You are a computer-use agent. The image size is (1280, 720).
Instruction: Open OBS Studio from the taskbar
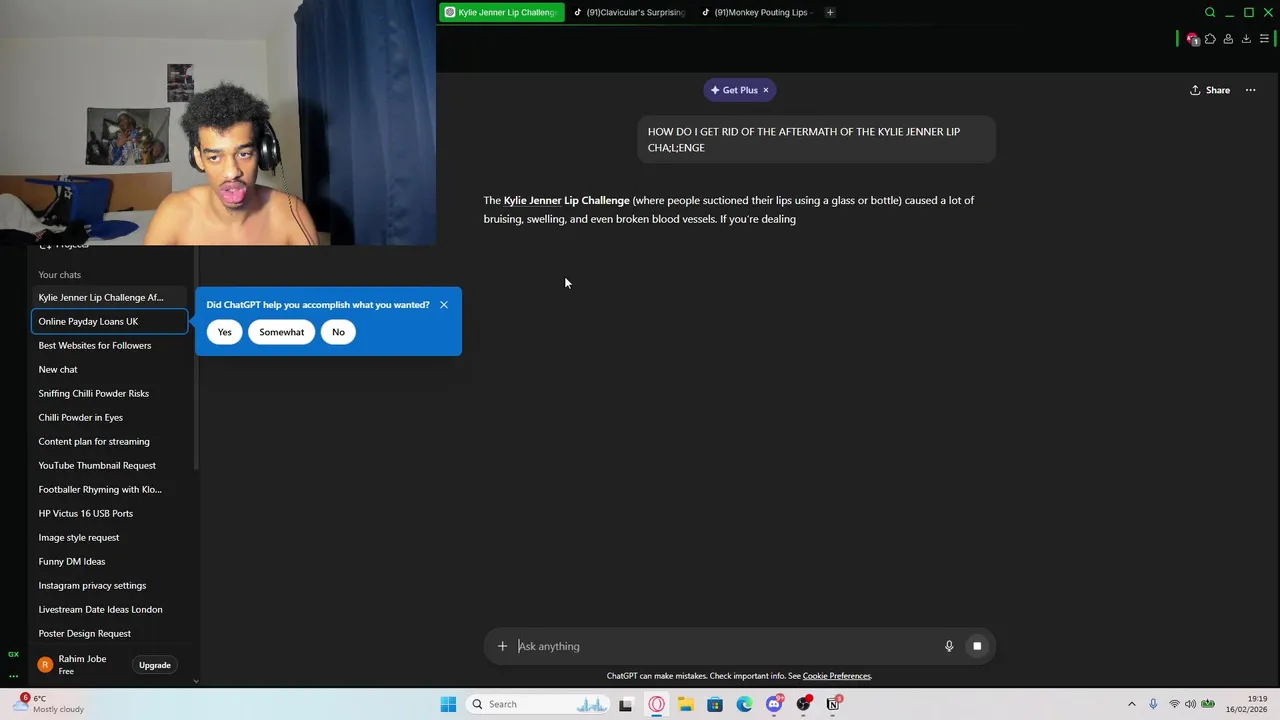pos(804,704)
